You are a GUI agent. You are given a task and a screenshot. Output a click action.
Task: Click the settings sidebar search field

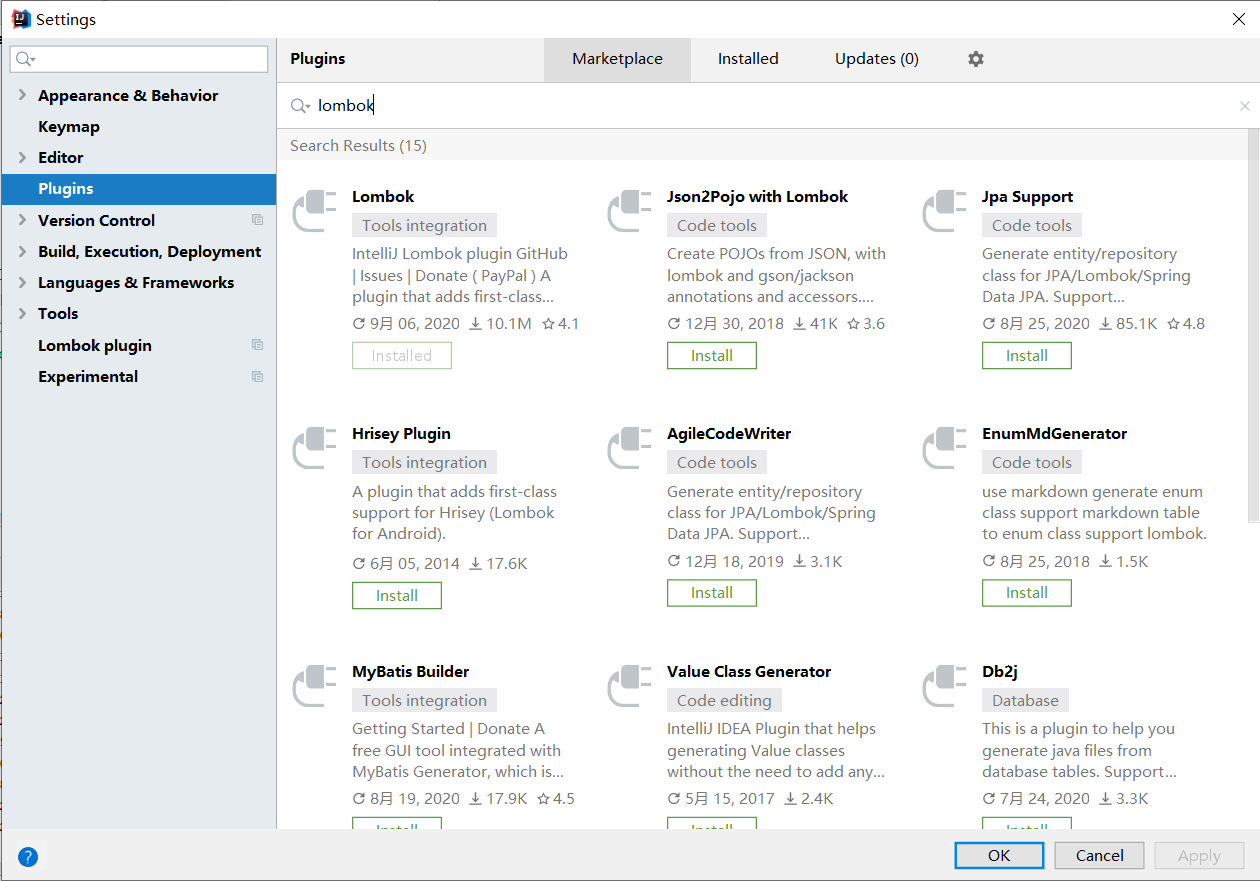tap(139, 59)
